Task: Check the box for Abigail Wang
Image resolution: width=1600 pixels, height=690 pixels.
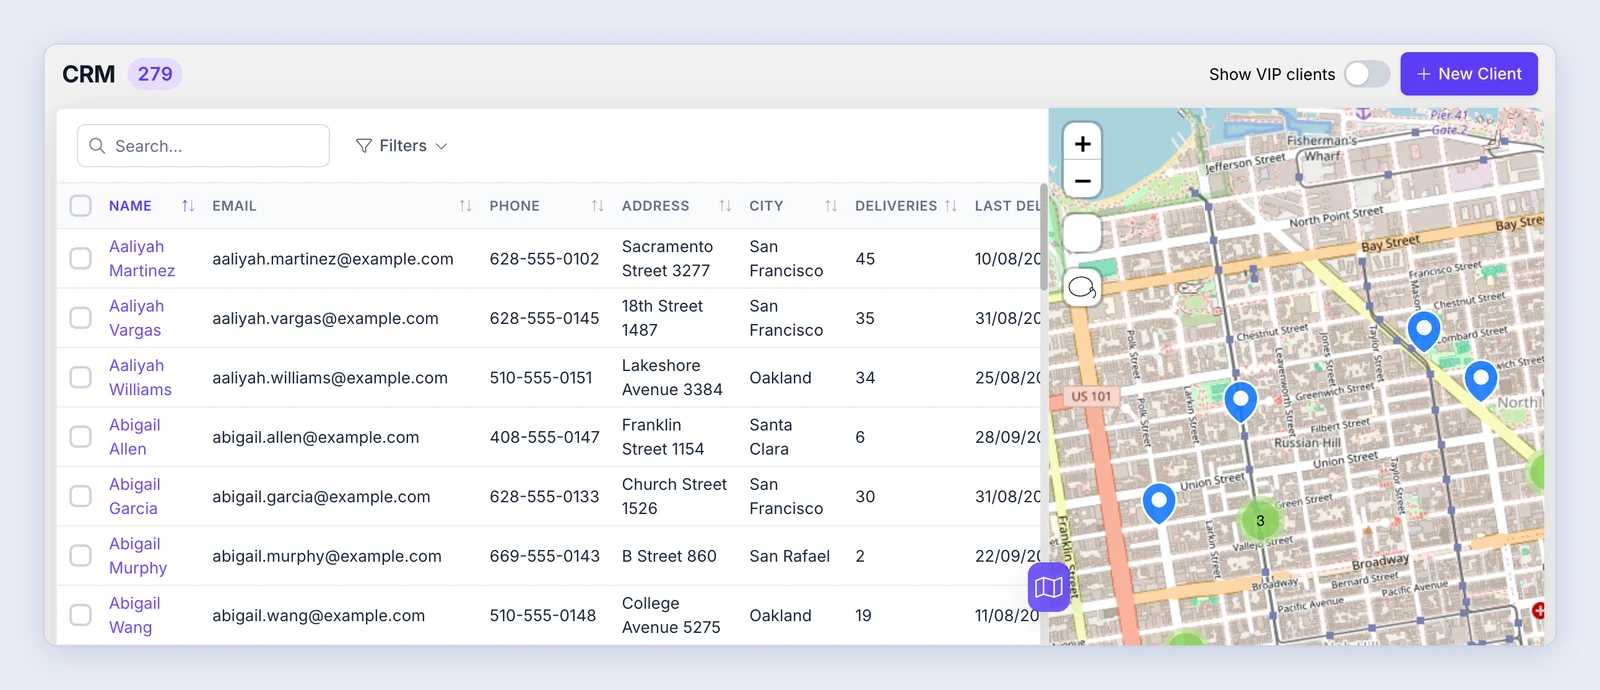Action: 80,615
